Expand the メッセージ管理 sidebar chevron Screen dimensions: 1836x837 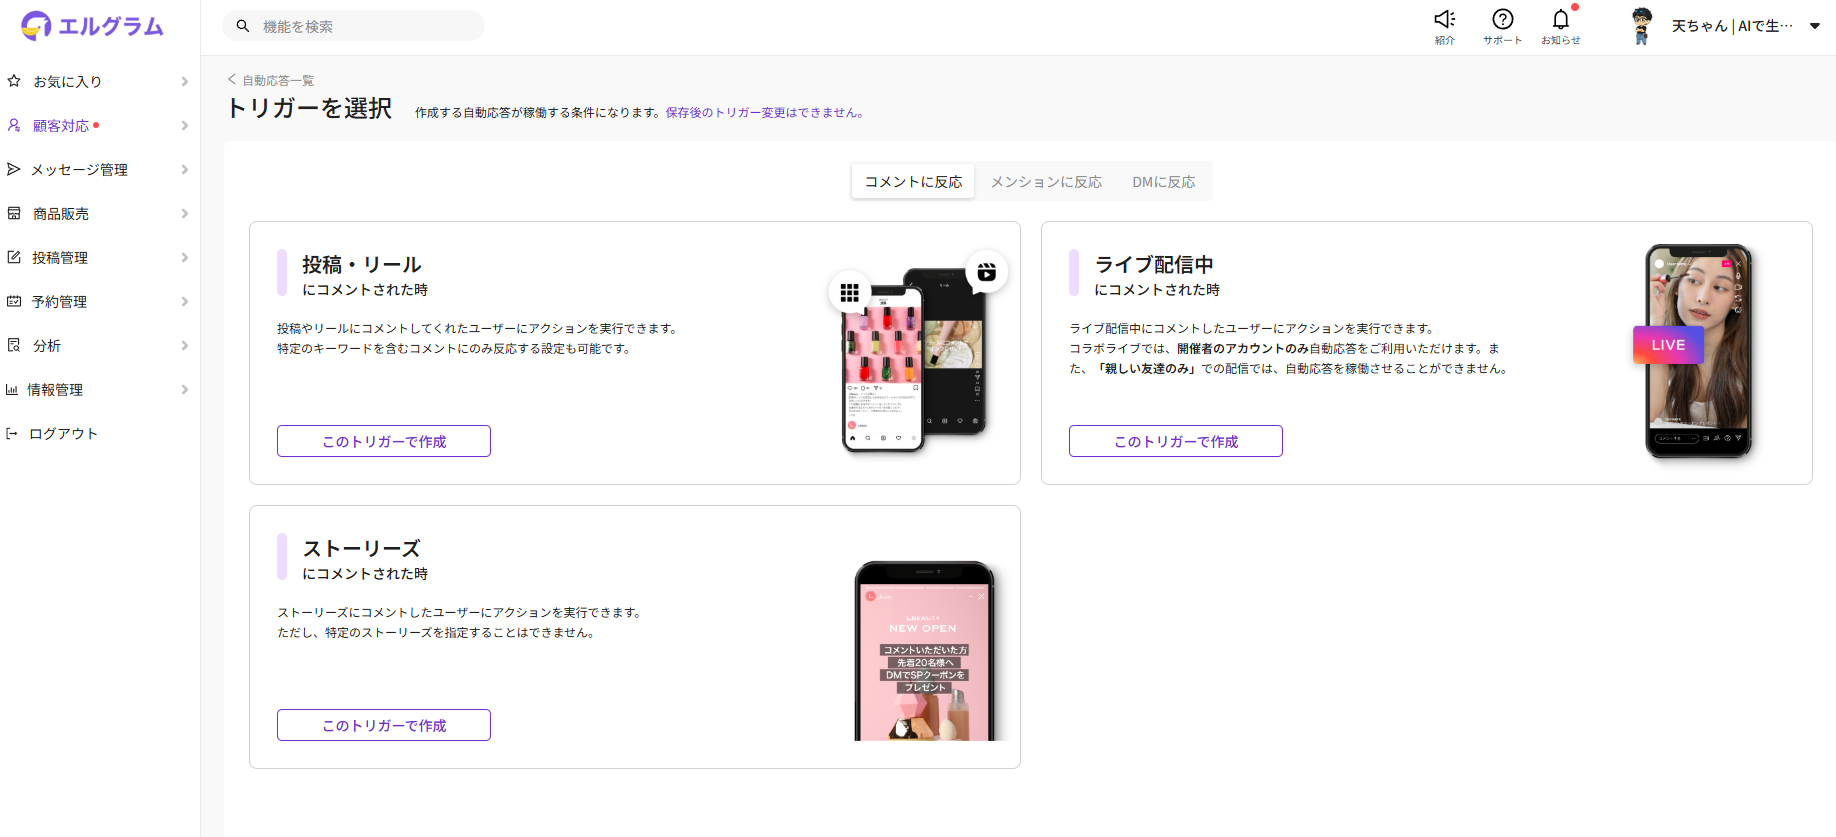[184, 170]
